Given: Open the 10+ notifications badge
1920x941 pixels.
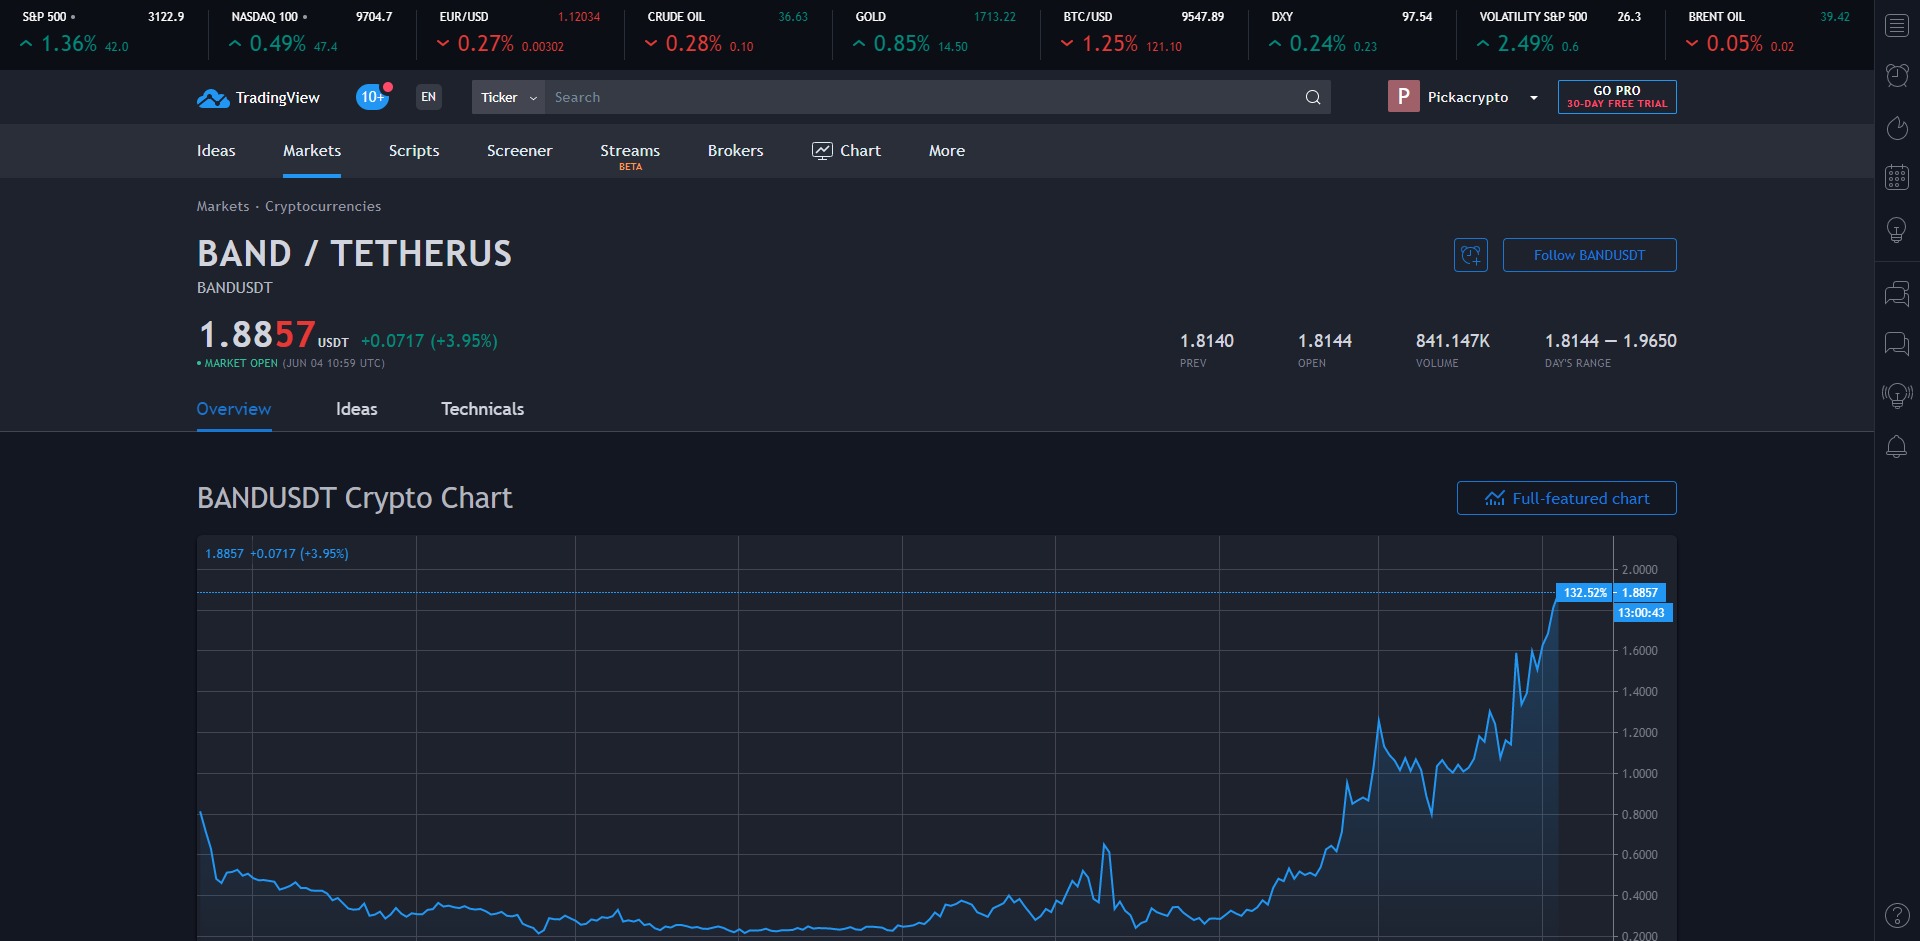Looking at the screenshot, I should coord(373,97).
